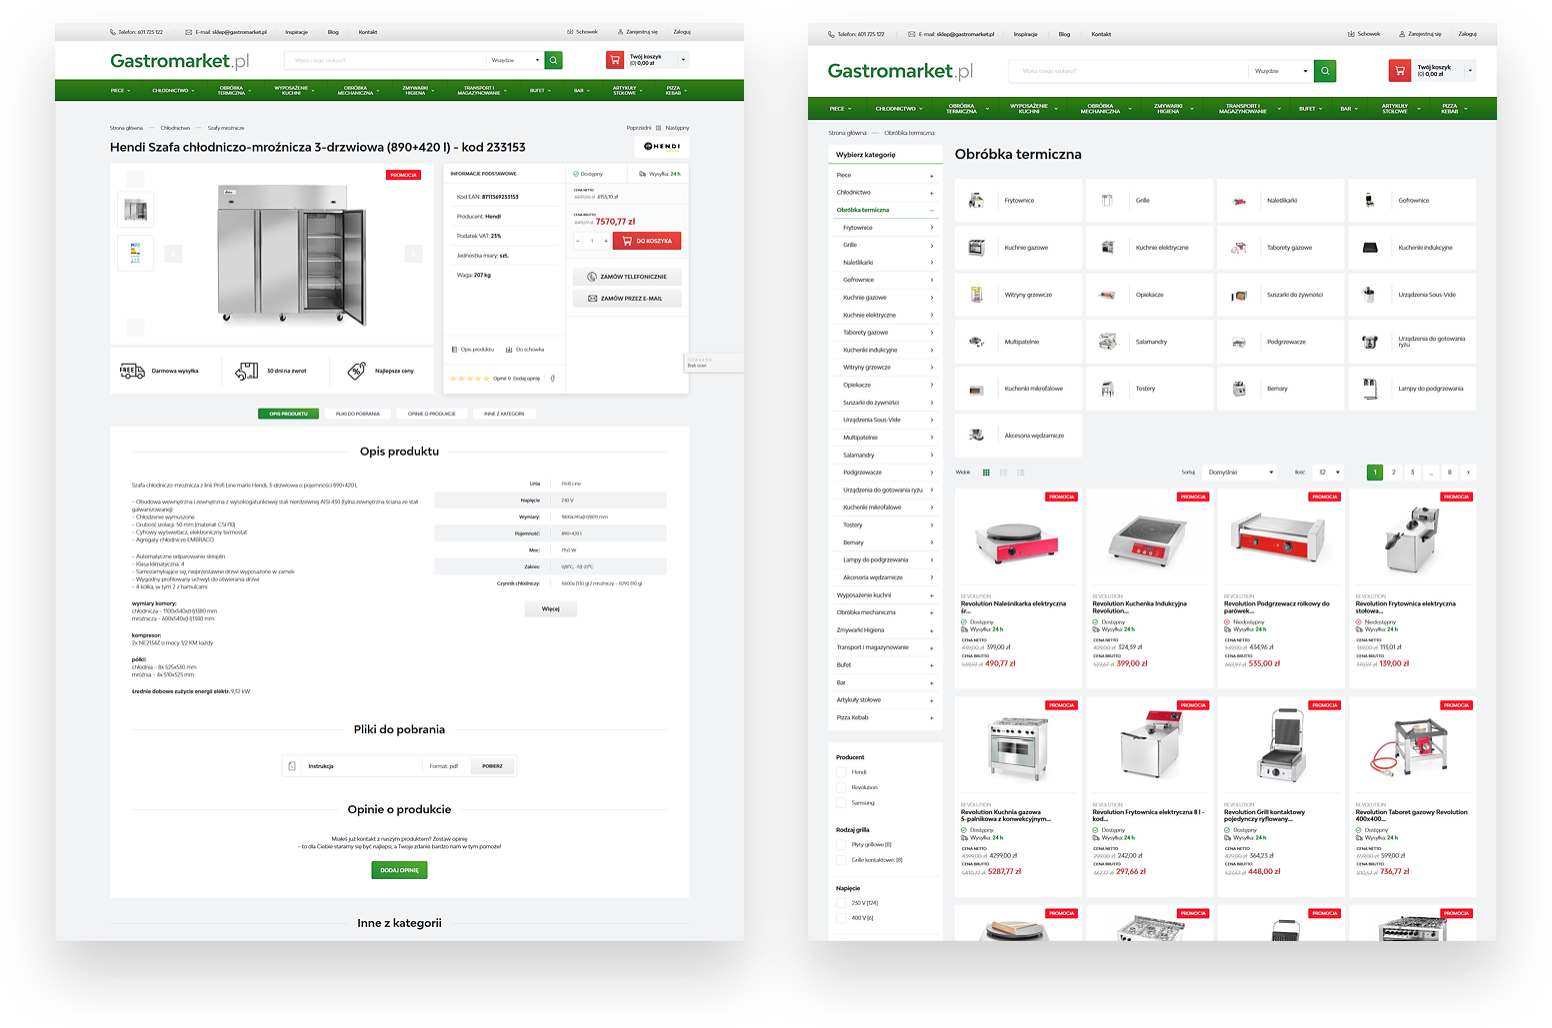Check the Hendi producer filter

pyautogui.click(x=841, y=772)
